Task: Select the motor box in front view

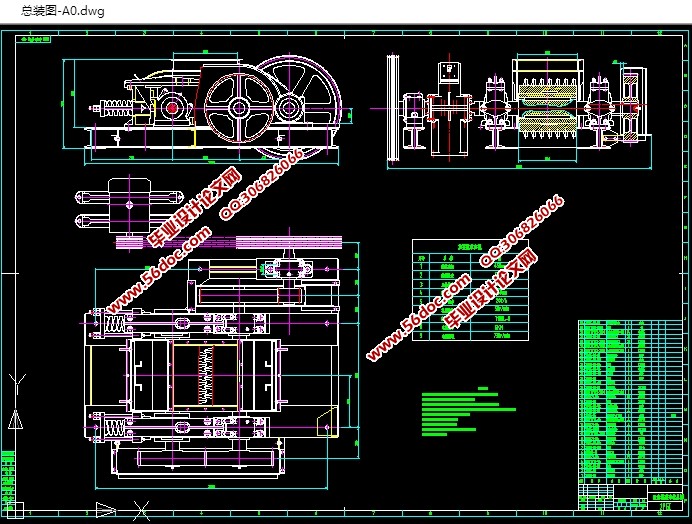Action: coord(444,73)
